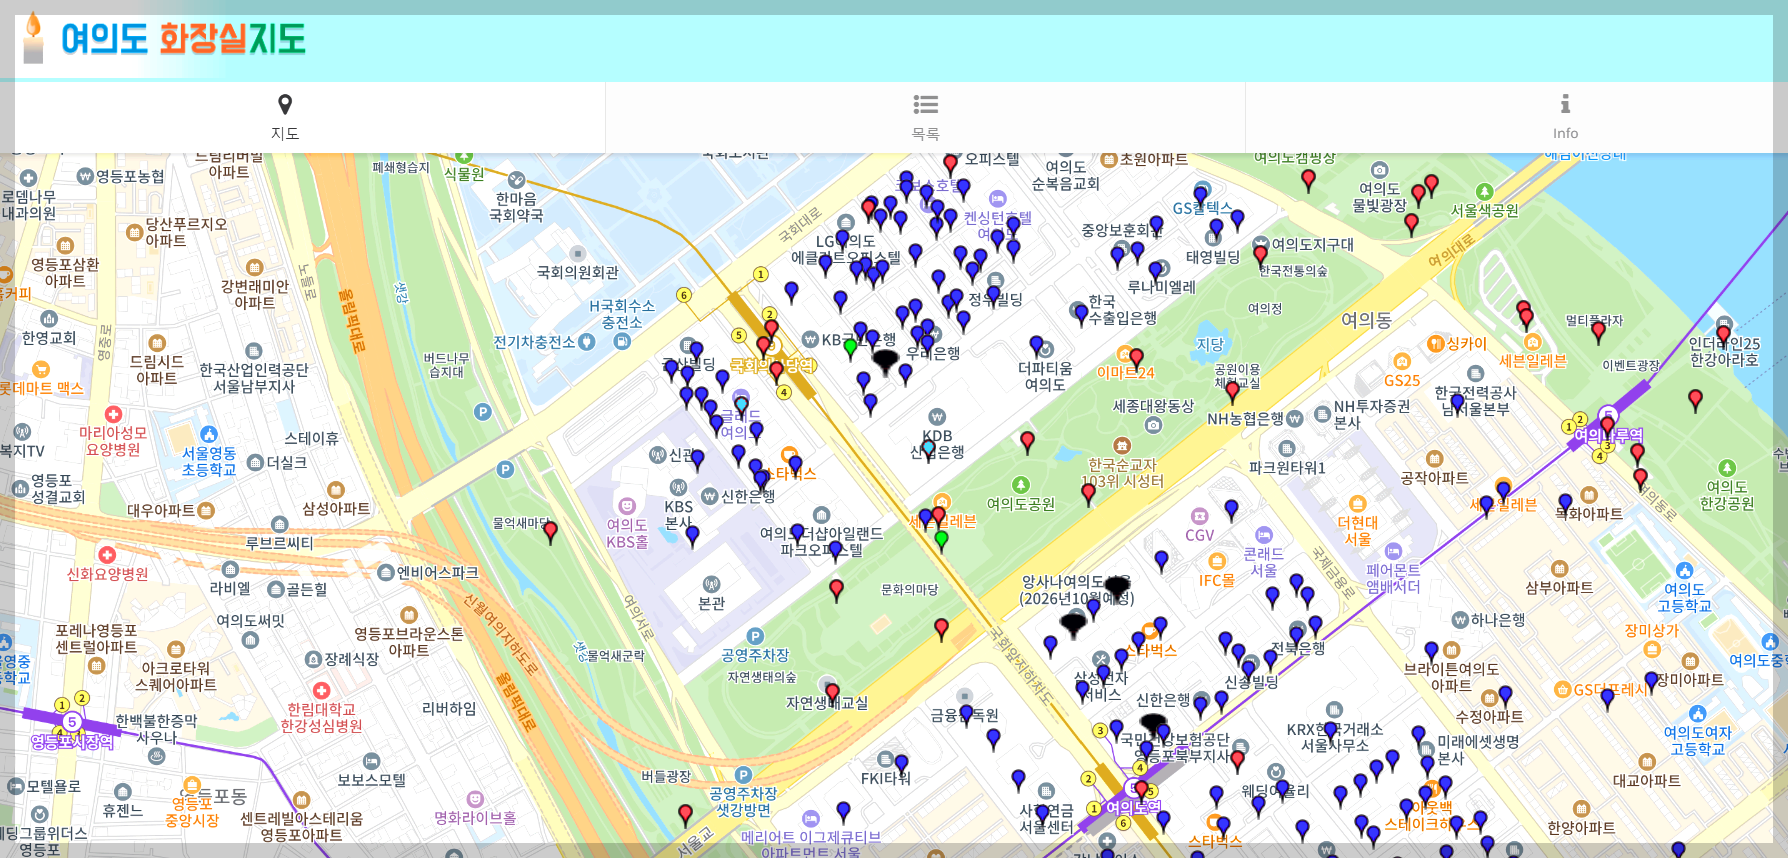Click the red marker by 버들광장
The width and height of the screenshot is (1788, 858).
[x=685, y=814]
